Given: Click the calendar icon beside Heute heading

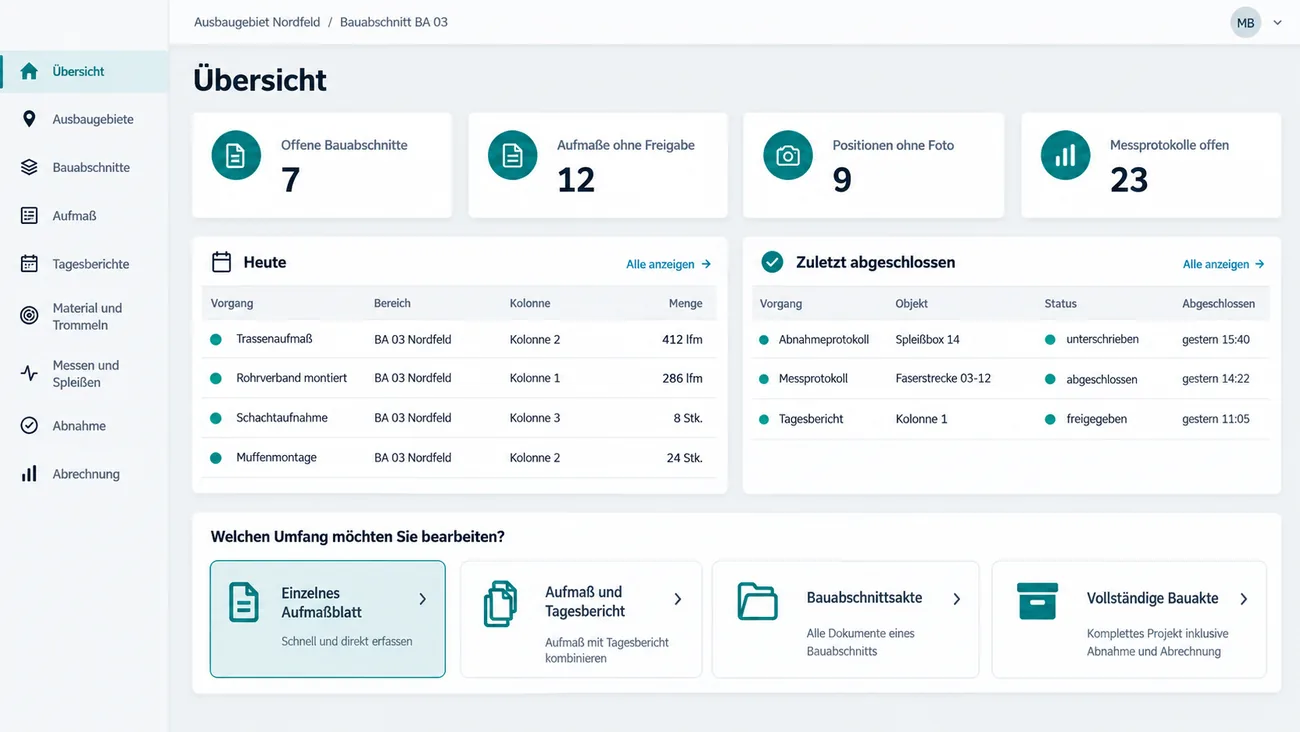Looking at the screenshot, I should click(x=221, y=262).
